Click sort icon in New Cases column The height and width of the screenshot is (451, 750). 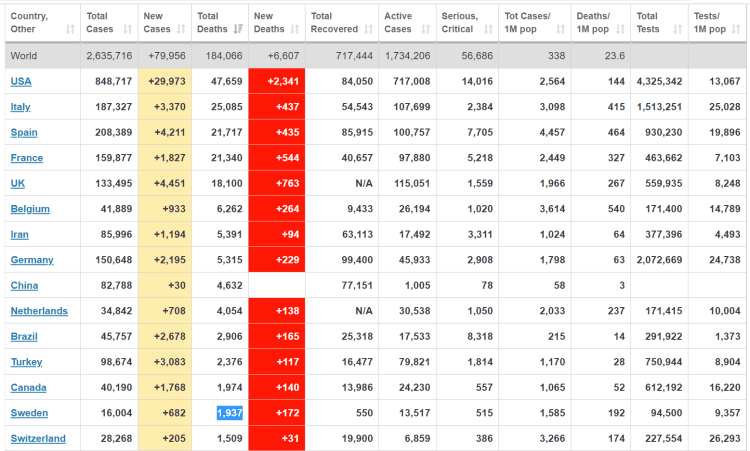[180, 30]
